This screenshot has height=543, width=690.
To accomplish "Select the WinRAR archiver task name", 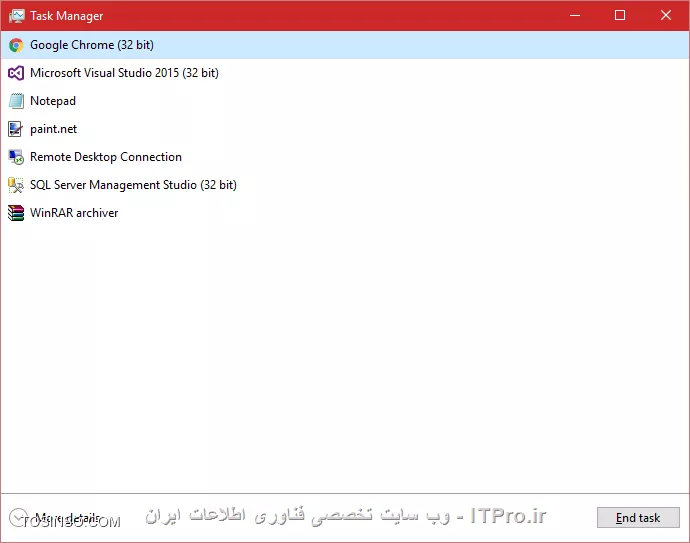I will tap(74, 213).
